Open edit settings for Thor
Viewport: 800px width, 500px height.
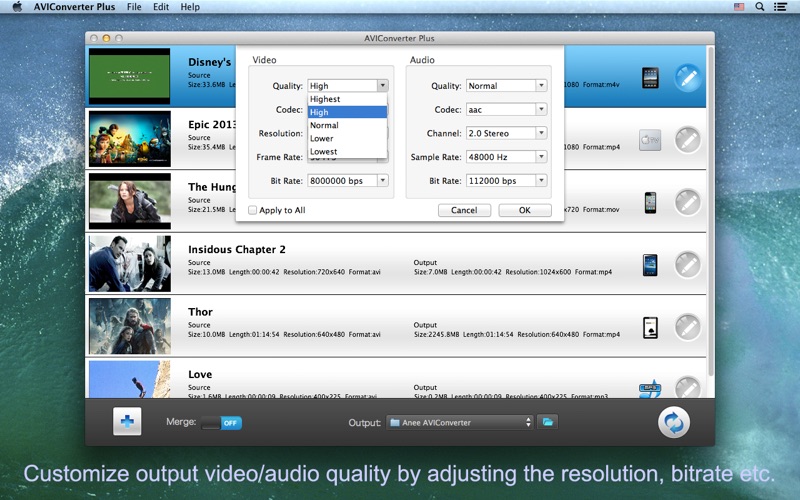point(688,327)
